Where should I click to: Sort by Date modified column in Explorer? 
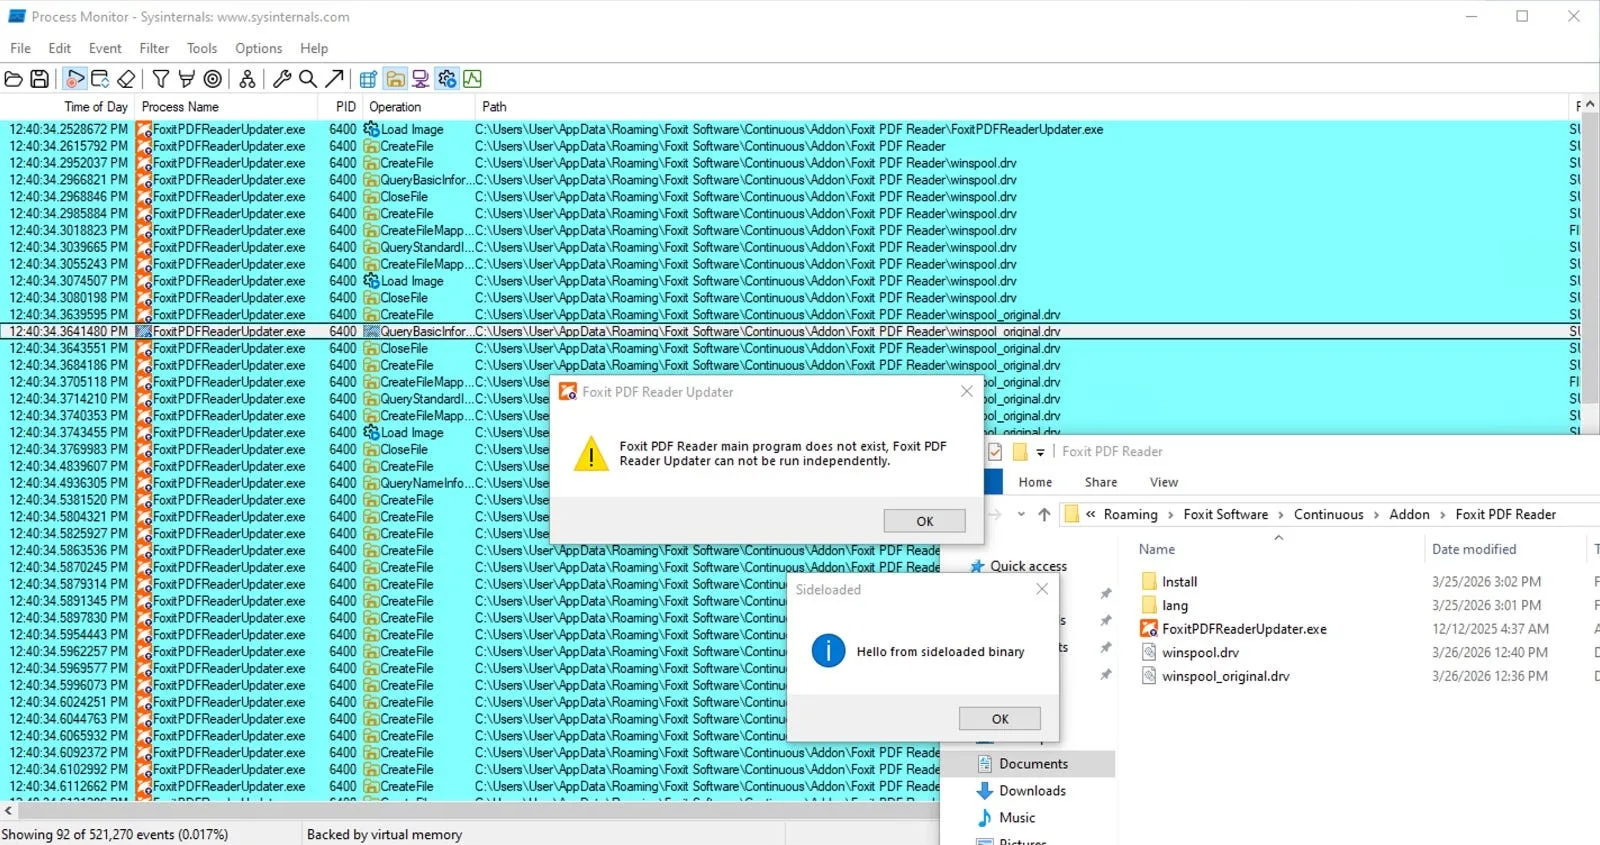[1474, 549]
